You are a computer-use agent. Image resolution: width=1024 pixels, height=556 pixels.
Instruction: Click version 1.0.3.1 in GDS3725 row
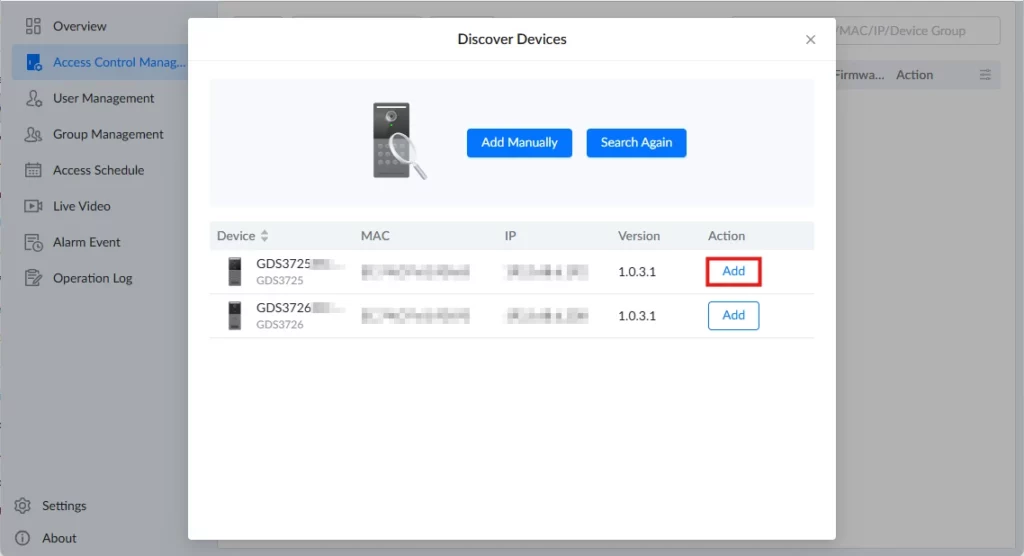(x=637, y=272)
